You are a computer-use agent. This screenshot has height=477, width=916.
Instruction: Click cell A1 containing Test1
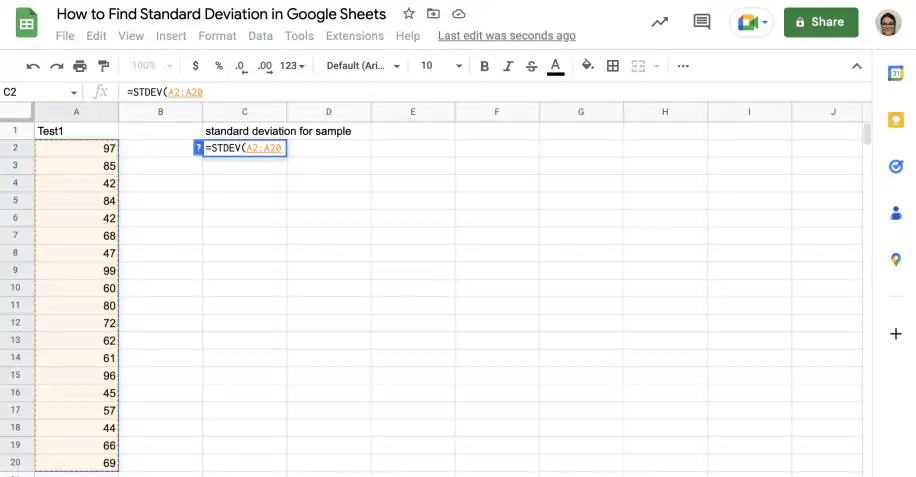pyautogui.click(x=77, y=131)
